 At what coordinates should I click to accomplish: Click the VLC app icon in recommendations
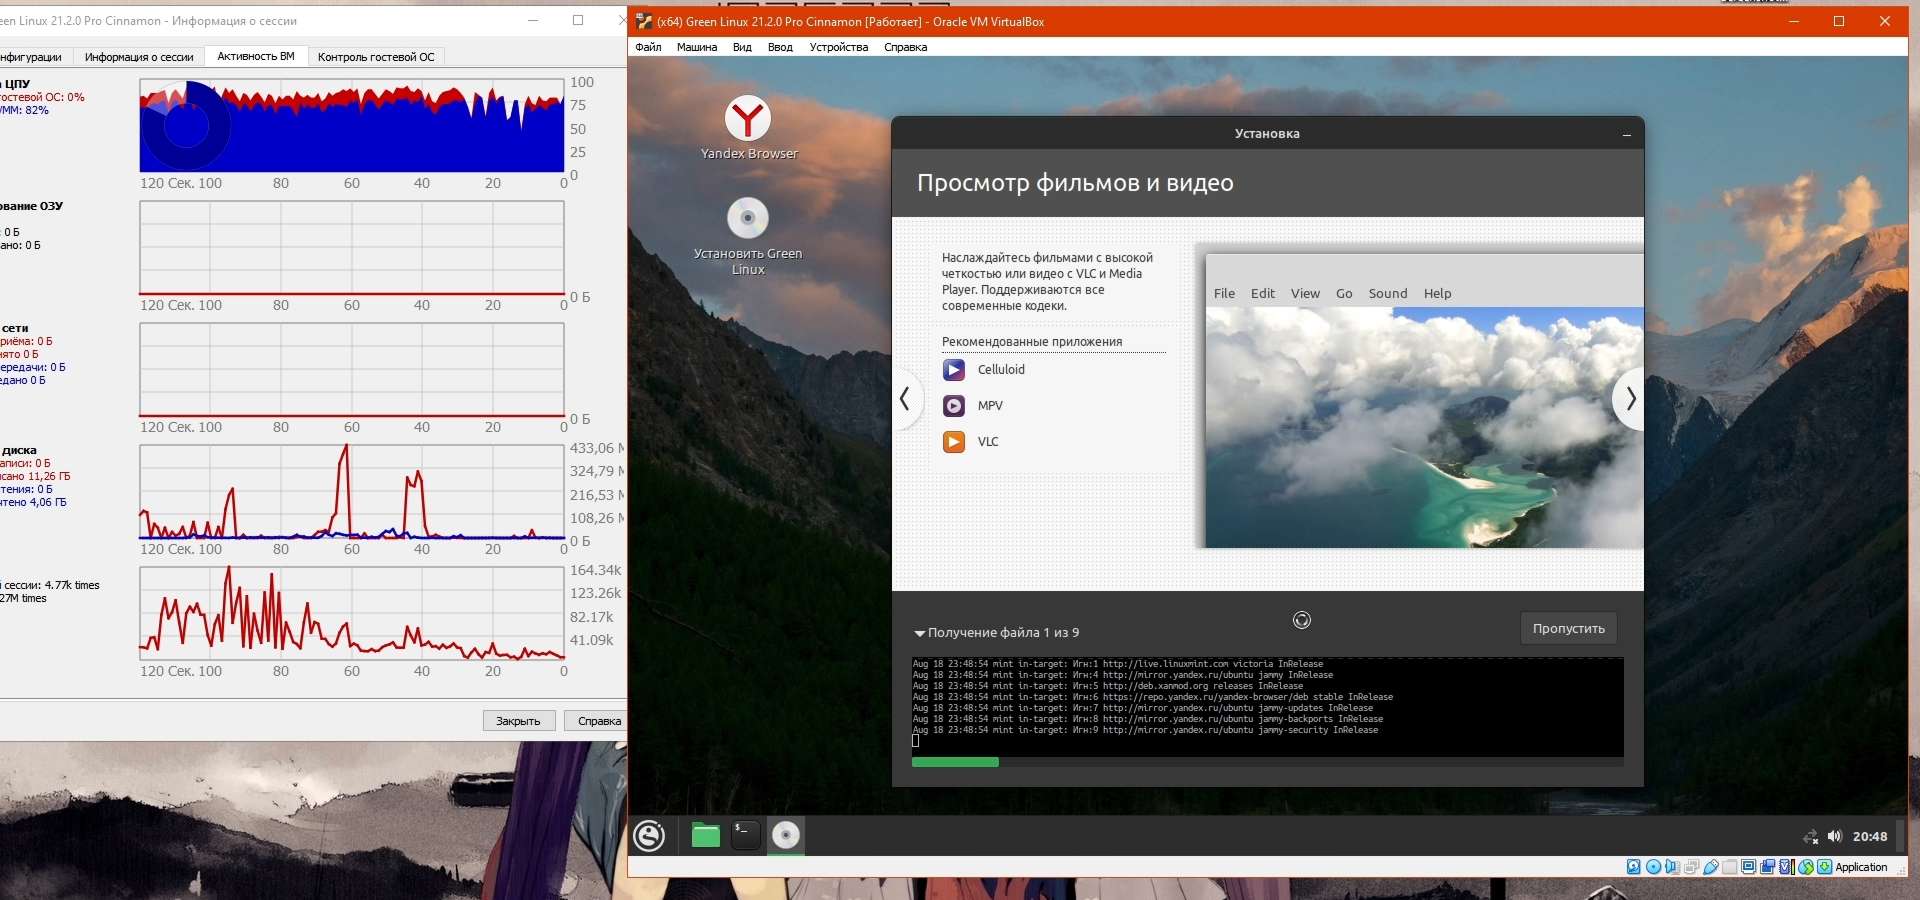(x=954, y=442)
